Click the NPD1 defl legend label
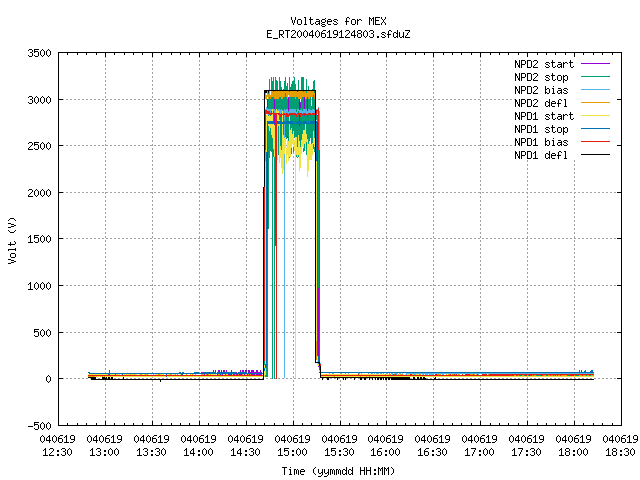Image resolution: width=640 pixels, height=480 pixels. point(541,156)
